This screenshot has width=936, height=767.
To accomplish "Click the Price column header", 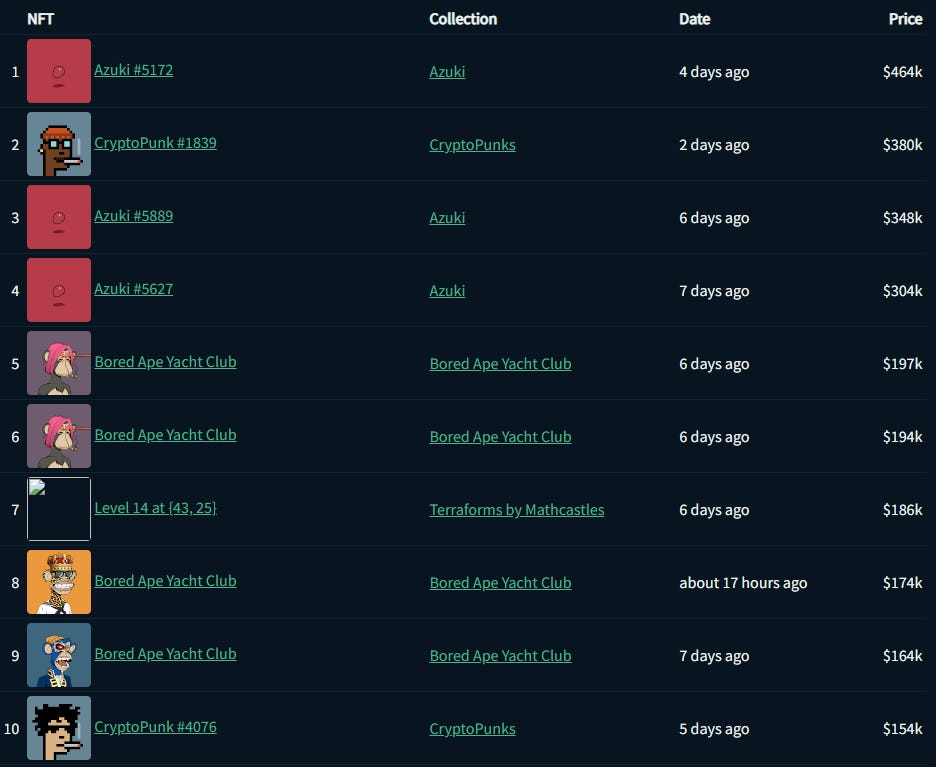I will coord(906,19).
